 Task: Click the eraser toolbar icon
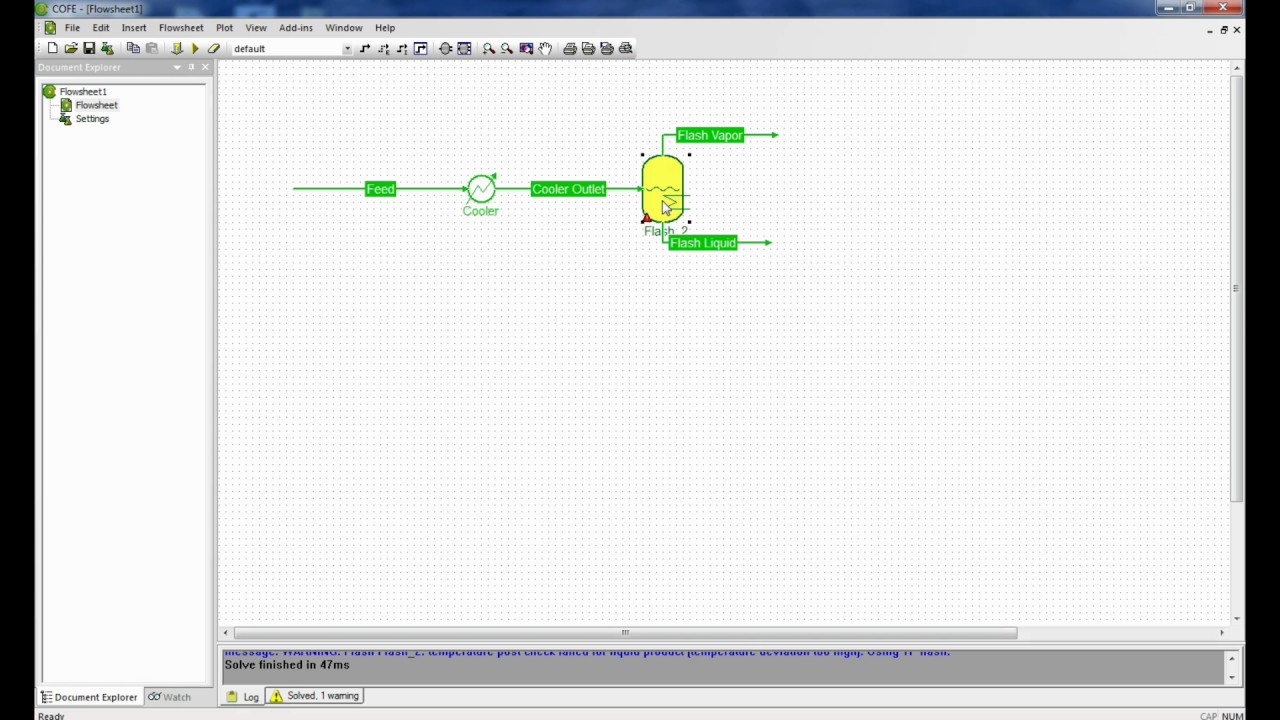click(x=213, y=48)
